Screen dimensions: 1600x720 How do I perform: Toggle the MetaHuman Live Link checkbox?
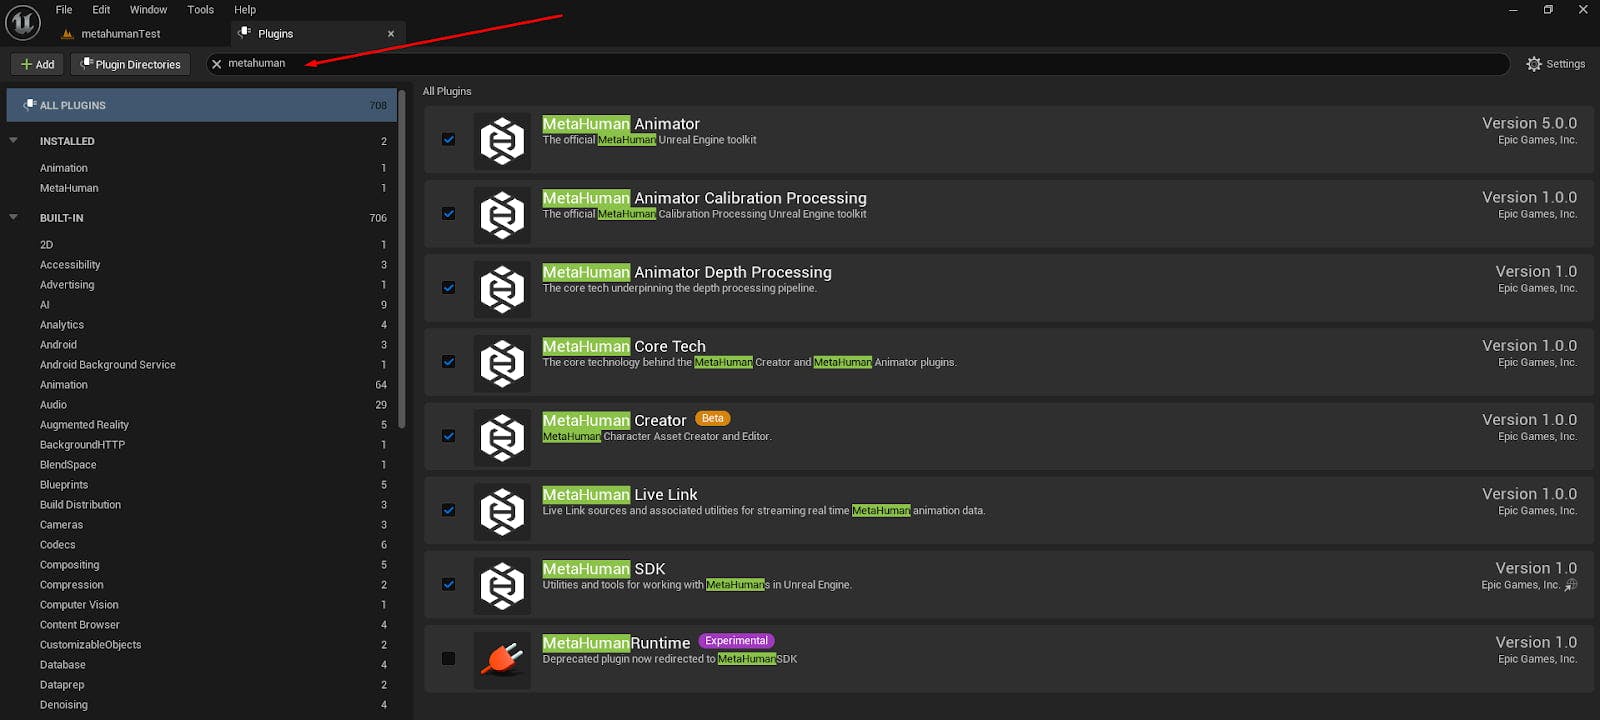448,510
